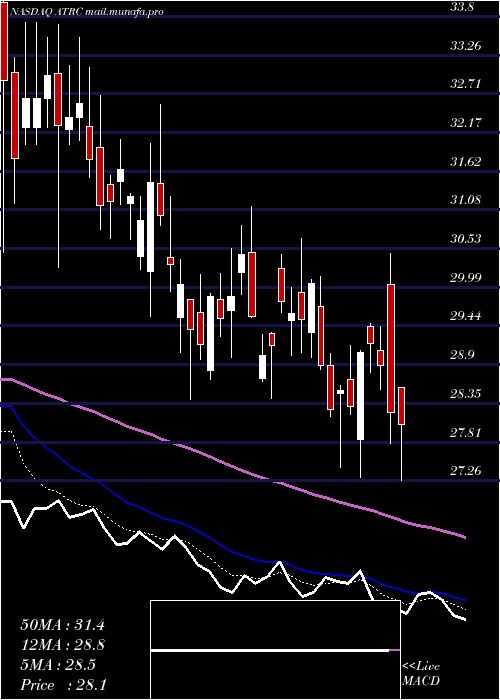
Task: Click the 31.08 price axis label
Action: (x=466, y=200)
